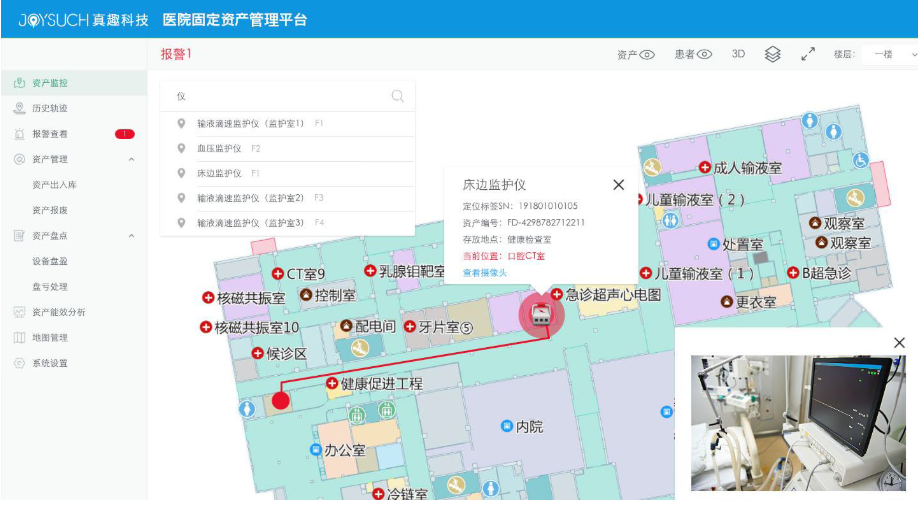This screenshot has height=505, width=919.
Task: Click the red track start dot
Action: [x=281, y=401]
